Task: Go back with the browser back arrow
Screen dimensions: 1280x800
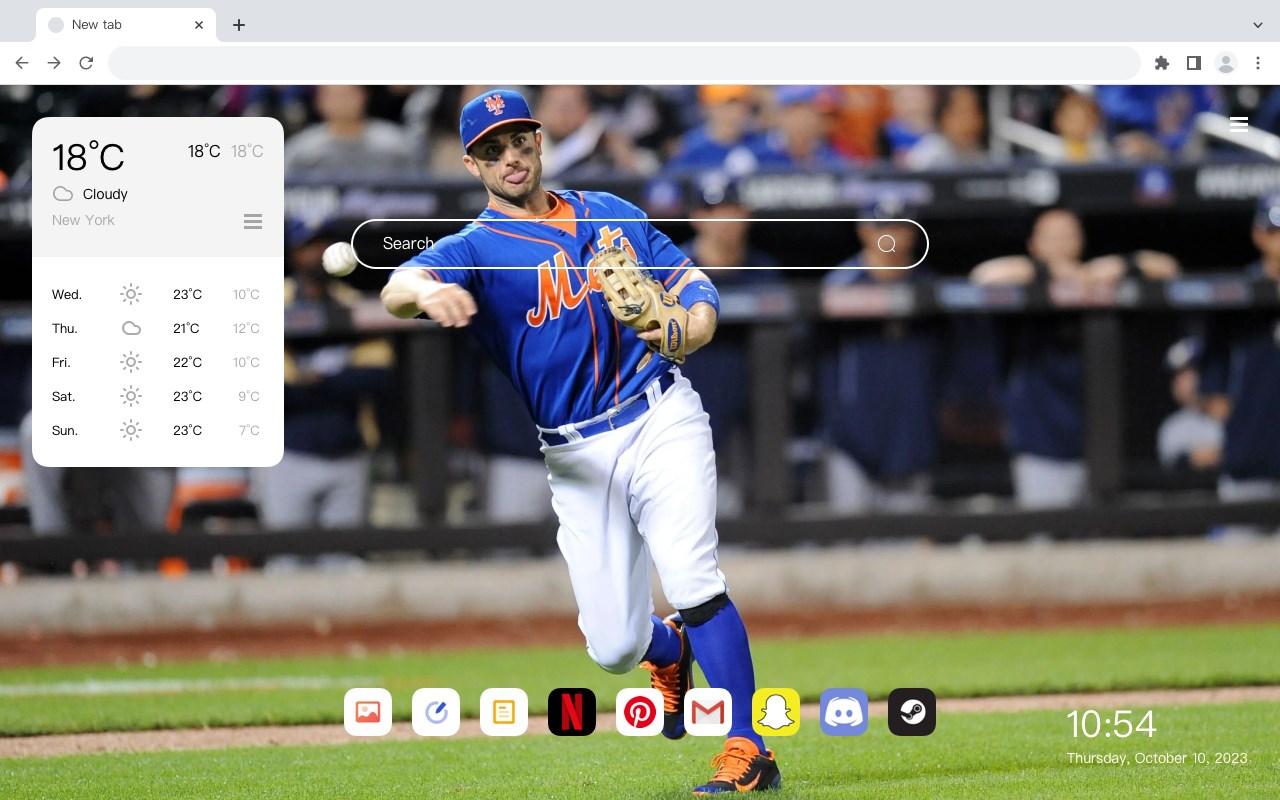Action: pyautogui.click(x=22, y=63)
